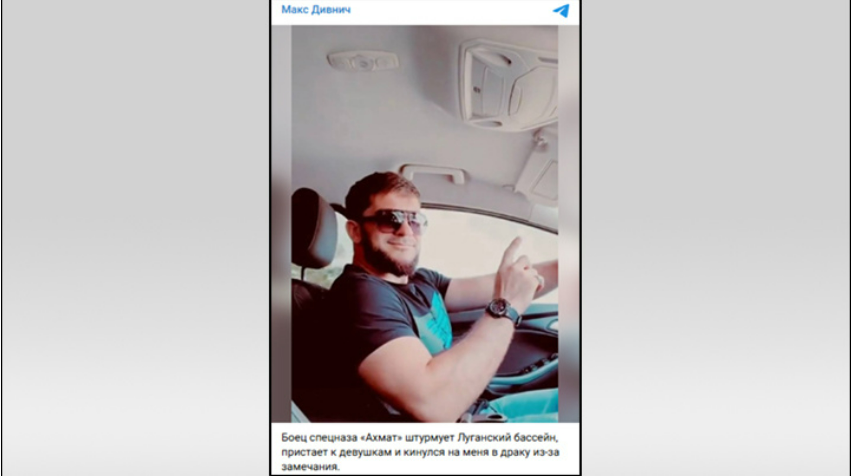This screenshot has width=852, height=476.
Task: Click the overhead console on the car ceiling
Action: click(509, 85)
